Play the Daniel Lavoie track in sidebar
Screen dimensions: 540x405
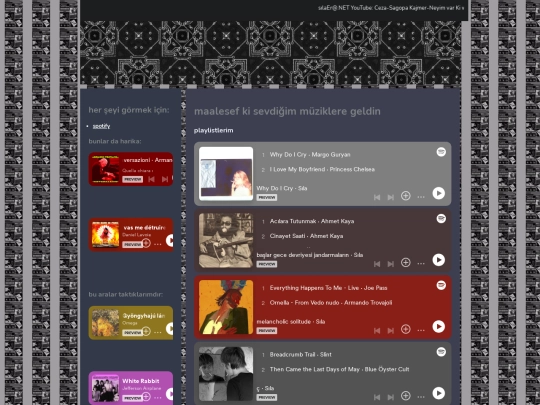tap(170, 240)
